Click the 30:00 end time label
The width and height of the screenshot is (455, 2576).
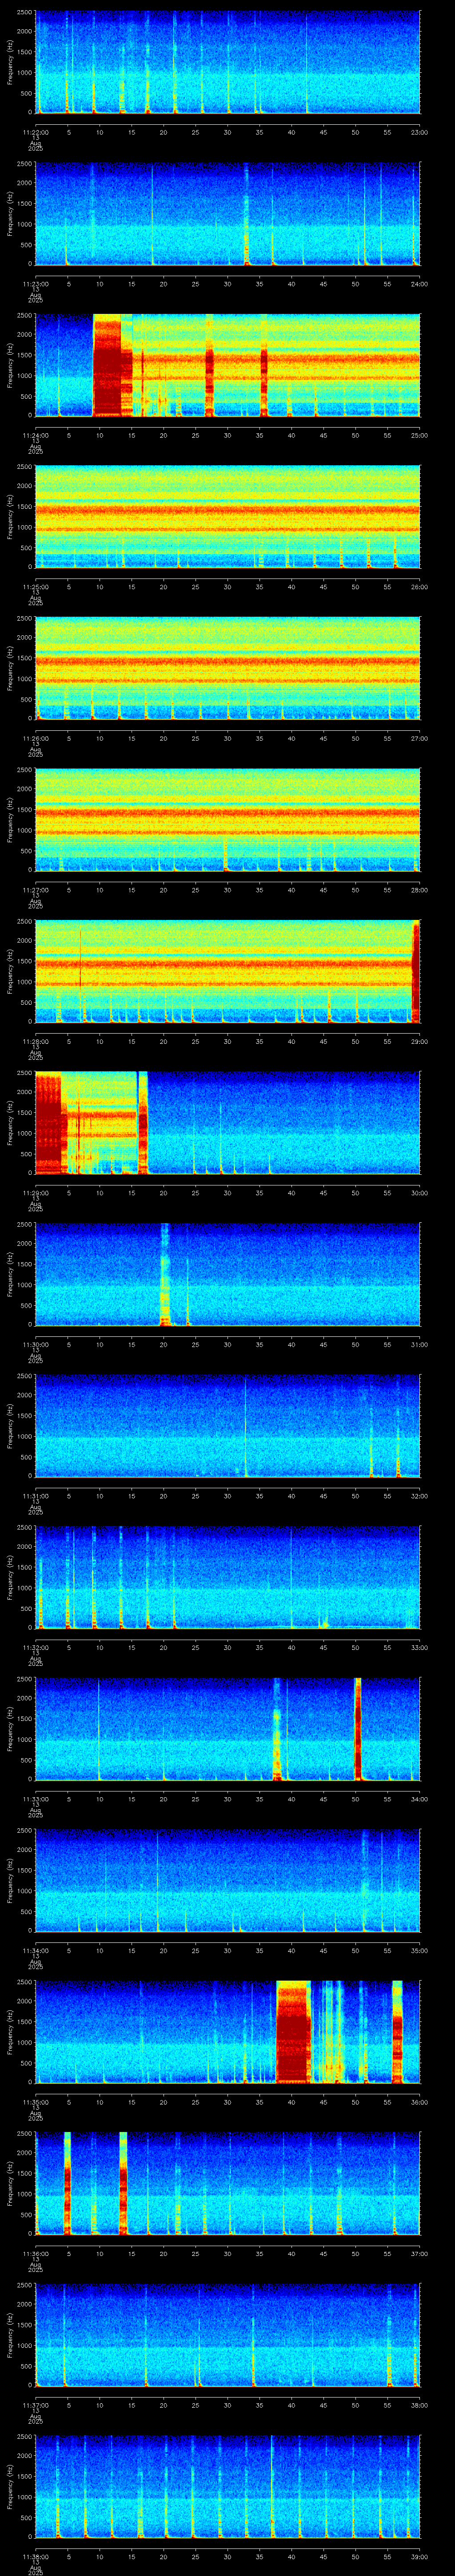pos(420,1193)
